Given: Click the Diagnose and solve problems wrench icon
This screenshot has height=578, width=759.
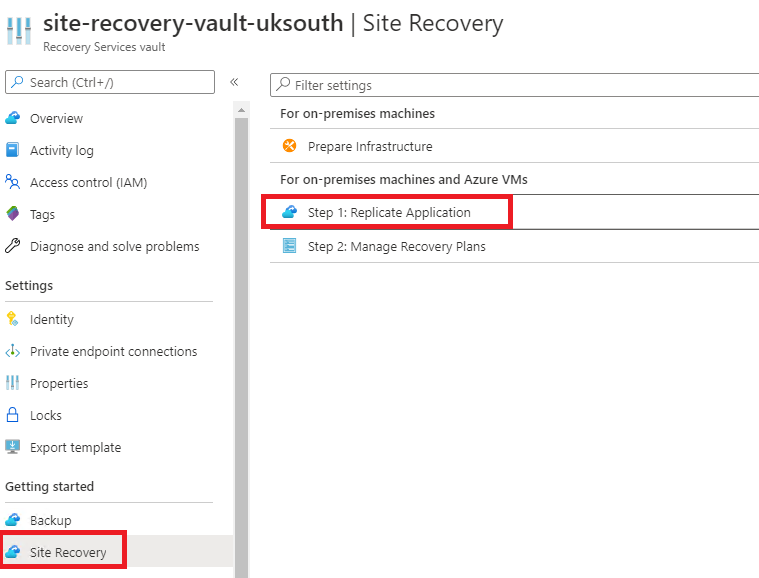Looking at the screenshot, I should [13, 246].
